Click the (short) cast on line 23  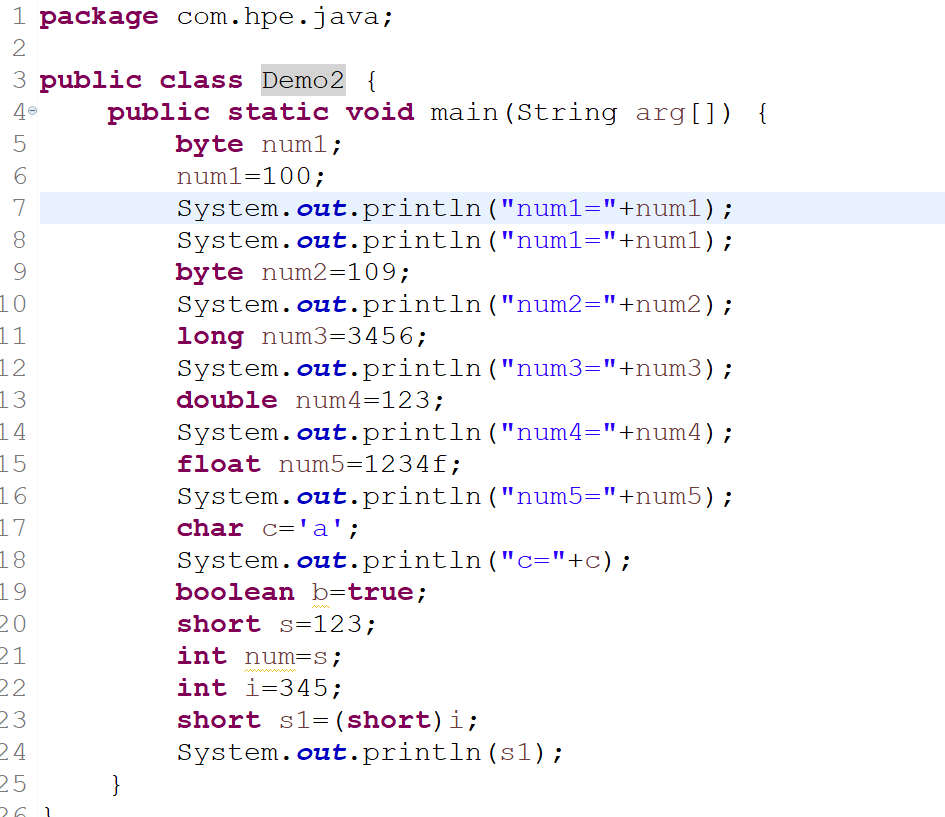tap(389, 720)
